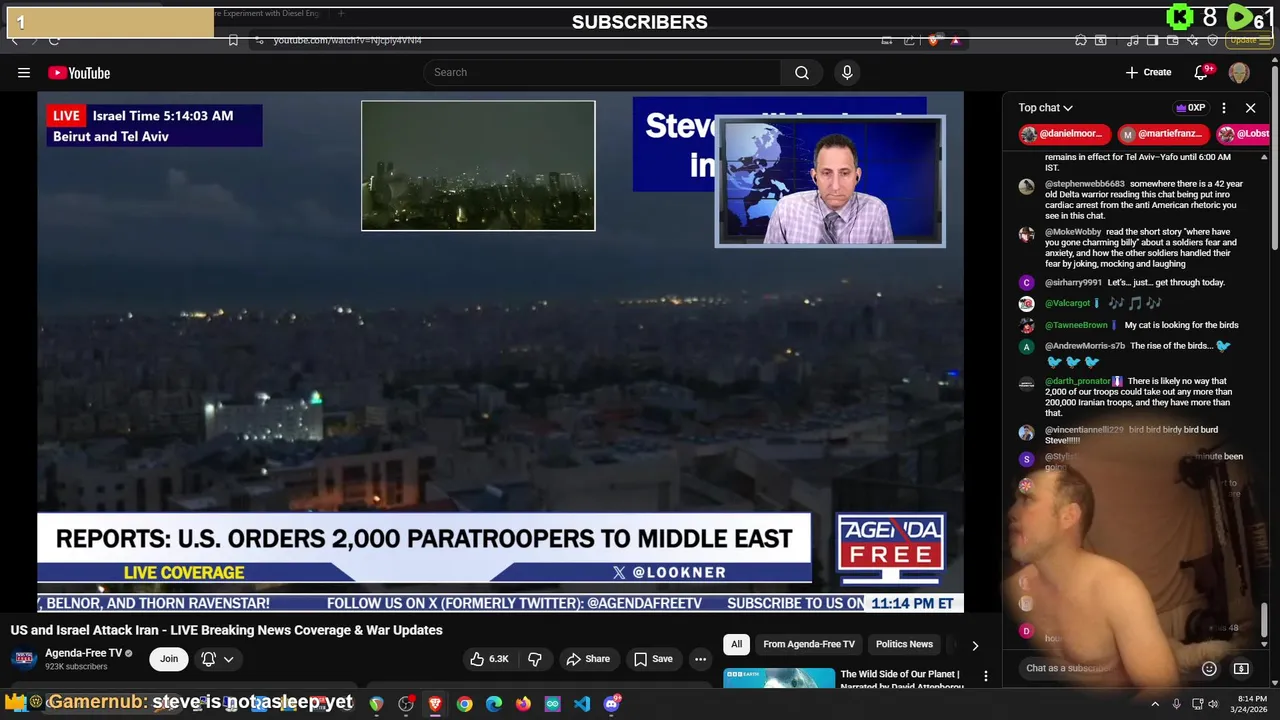Open Brave Shields lion icon

pyautogui.click(x=933, y=40)
